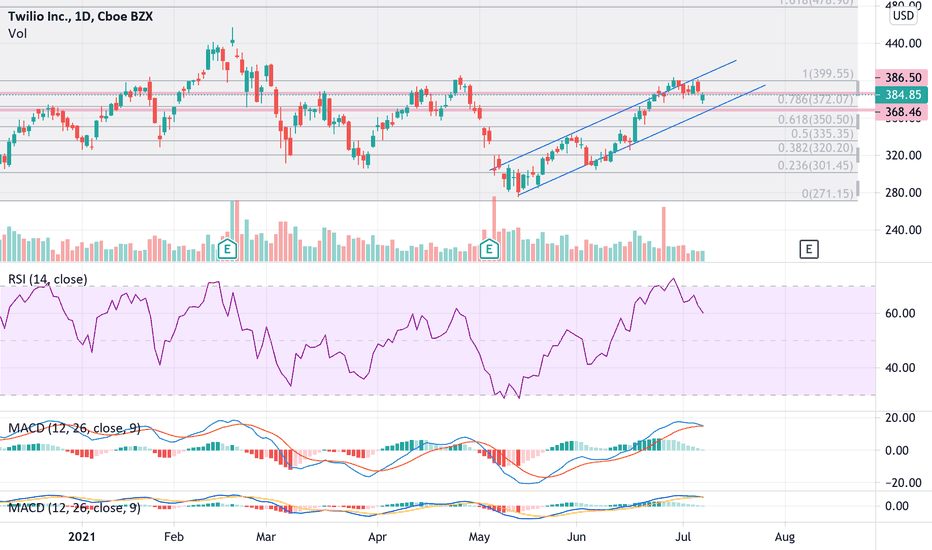The height and width of the screenshot is (550, 932).
Task: Click the pink 368.46 price level tag
Action: (903, 112)
